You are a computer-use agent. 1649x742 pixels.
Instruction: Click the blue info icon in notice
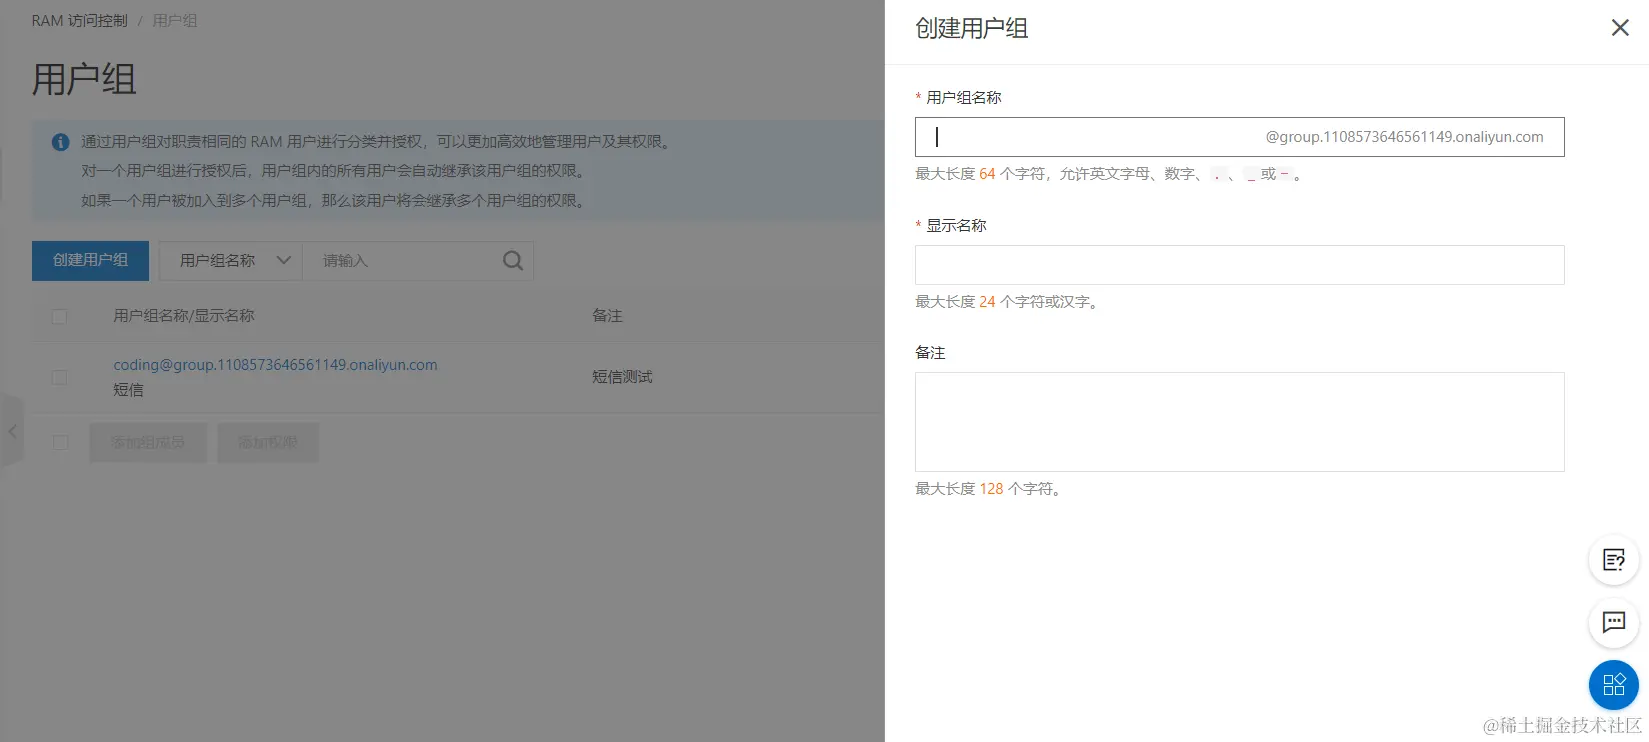[60, 142]
